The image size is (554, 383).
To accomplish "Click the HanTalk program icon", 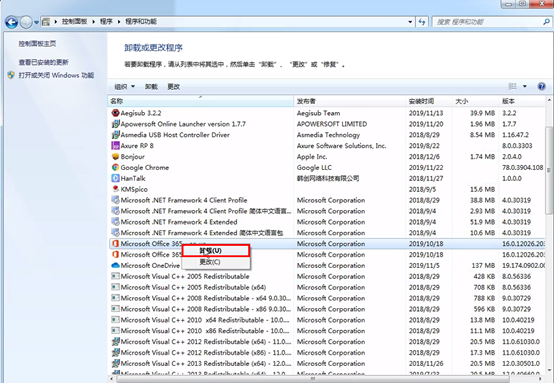I will tap(116, 178).
